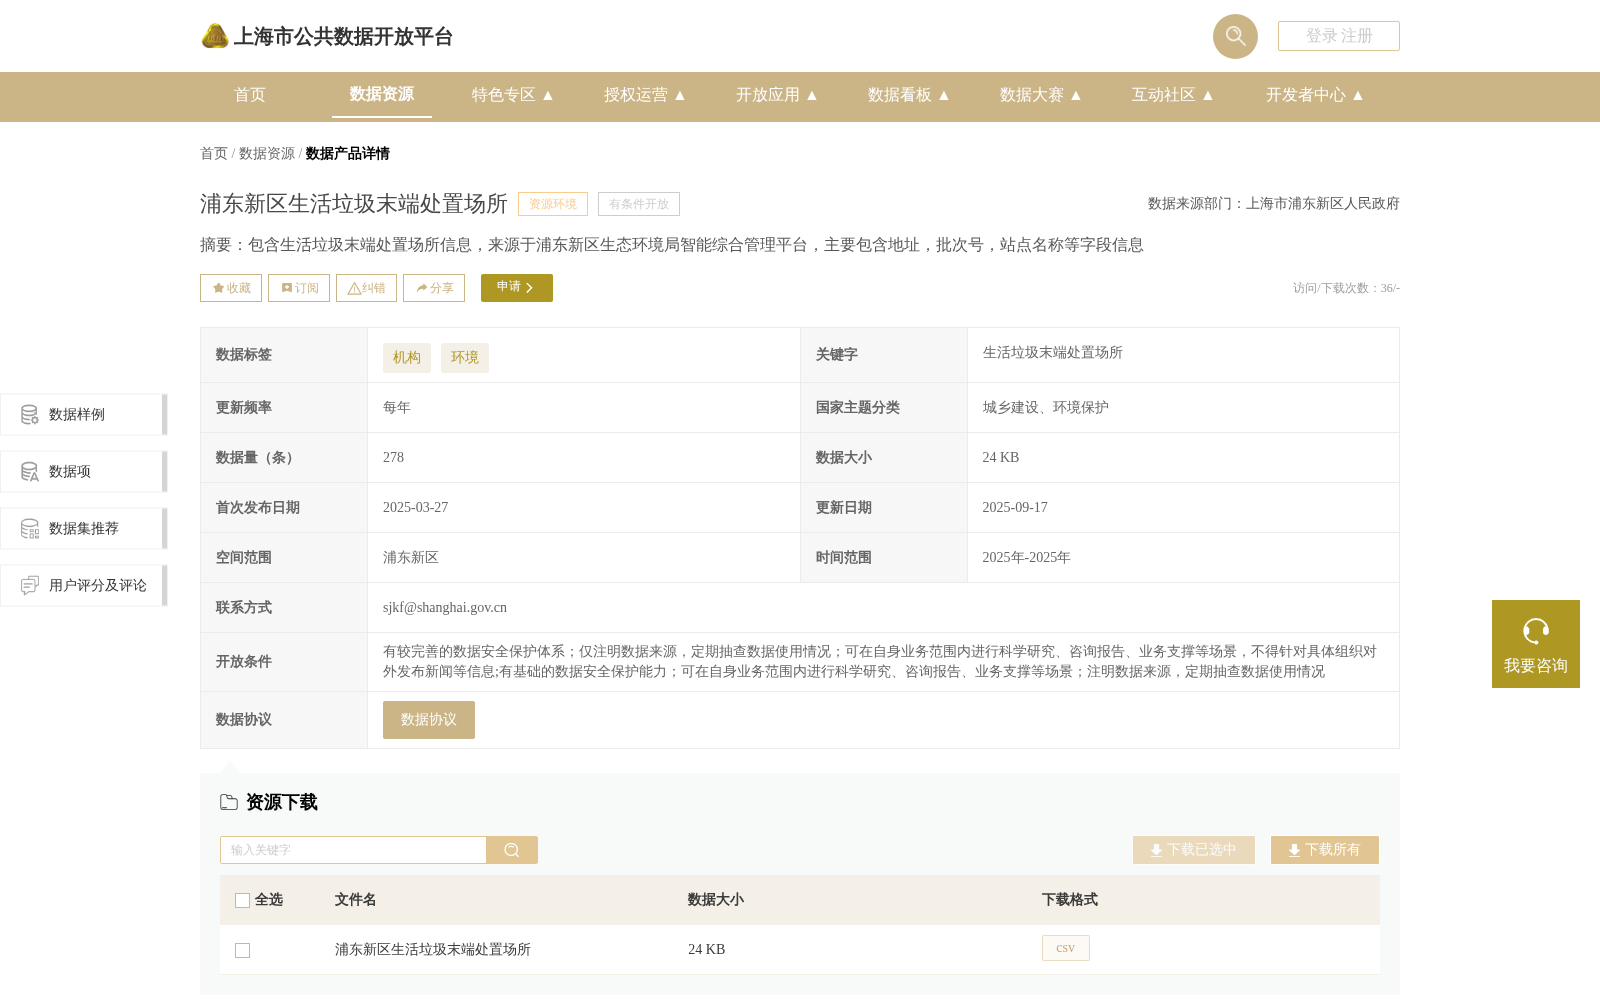Click record count value 278
The width and height of the screenshot is (1600, 1000).
pos(393,458)
